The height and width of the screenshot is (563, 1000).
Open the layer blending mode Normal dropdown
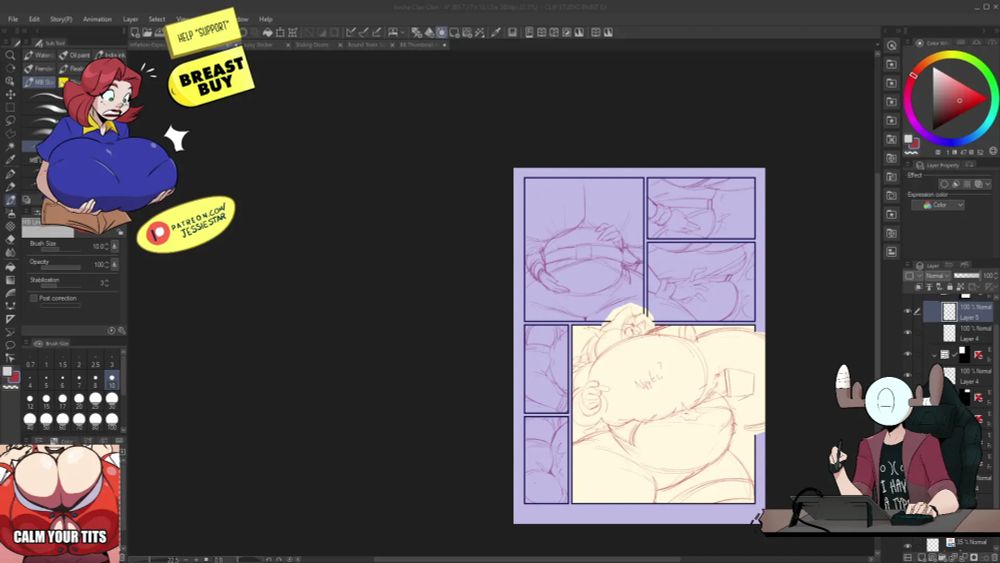[x=937, y=276]
